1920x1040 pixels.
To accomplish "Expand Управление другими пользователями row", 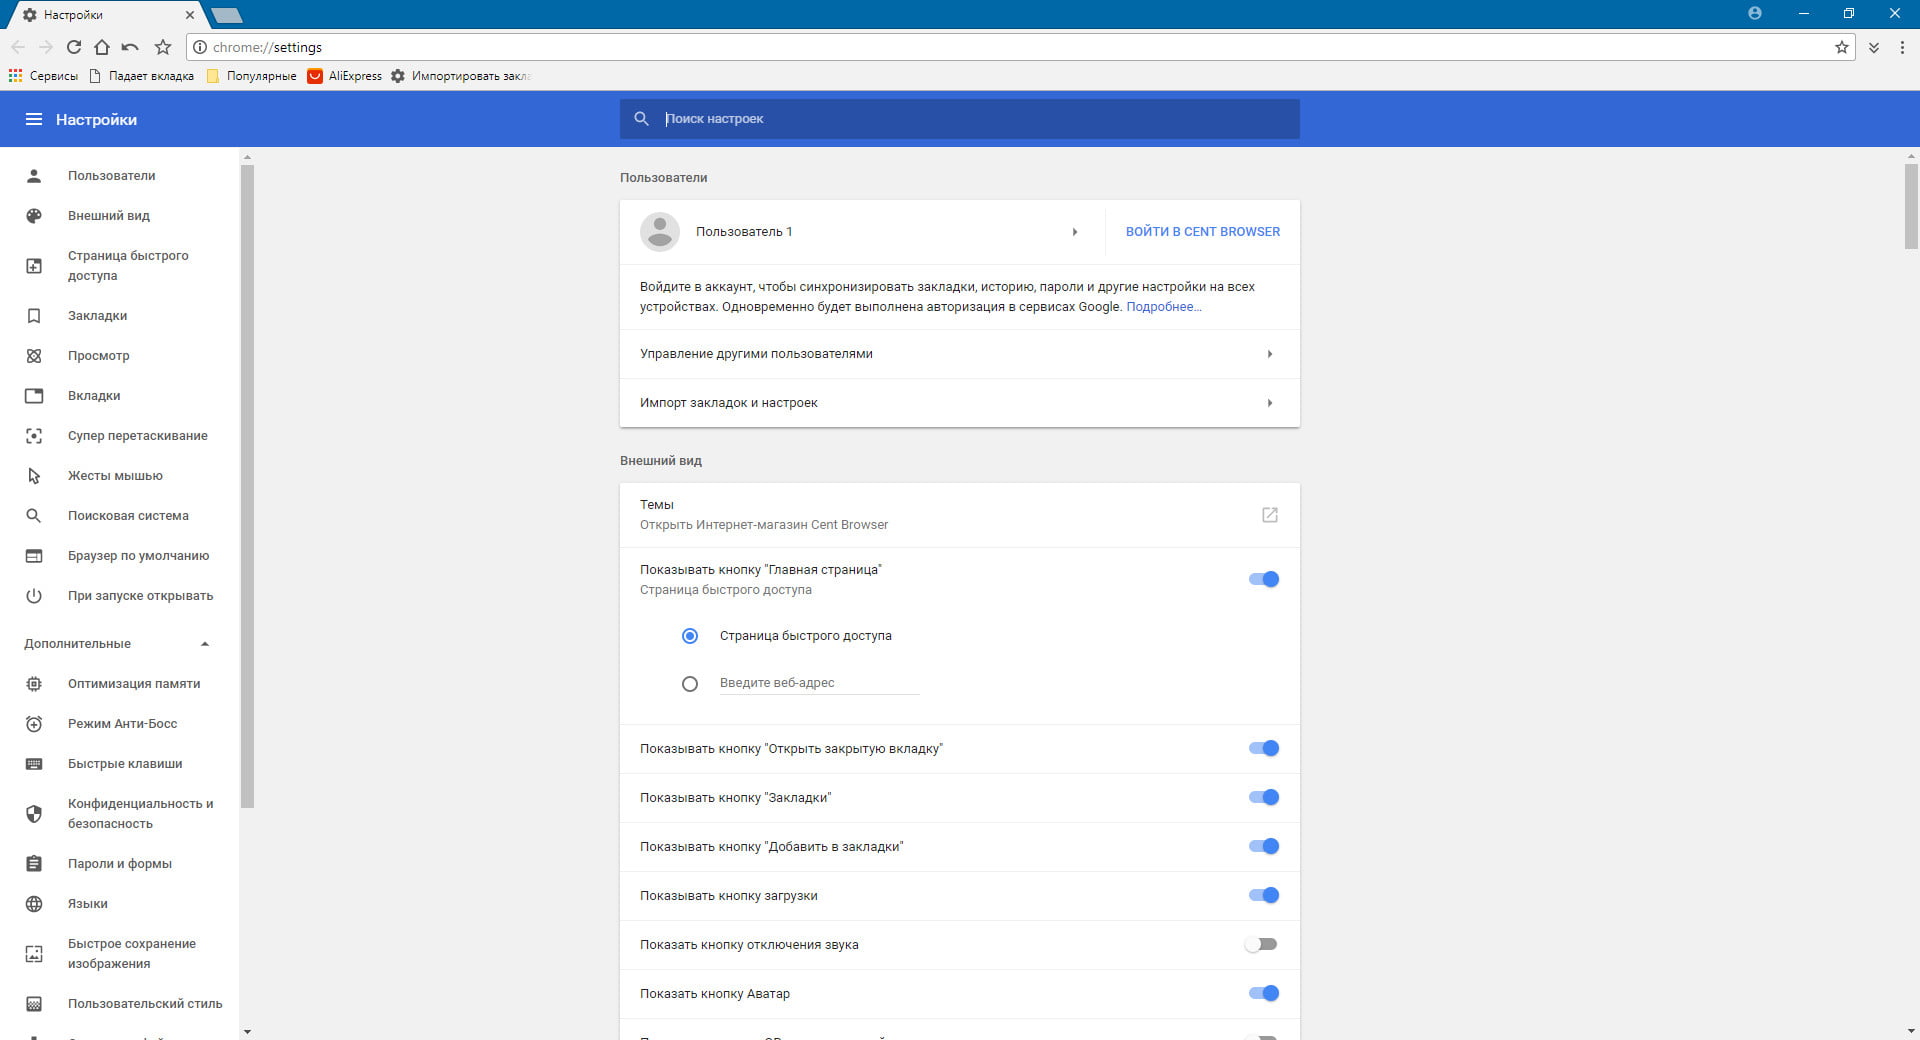I will tap(1269, 354).
